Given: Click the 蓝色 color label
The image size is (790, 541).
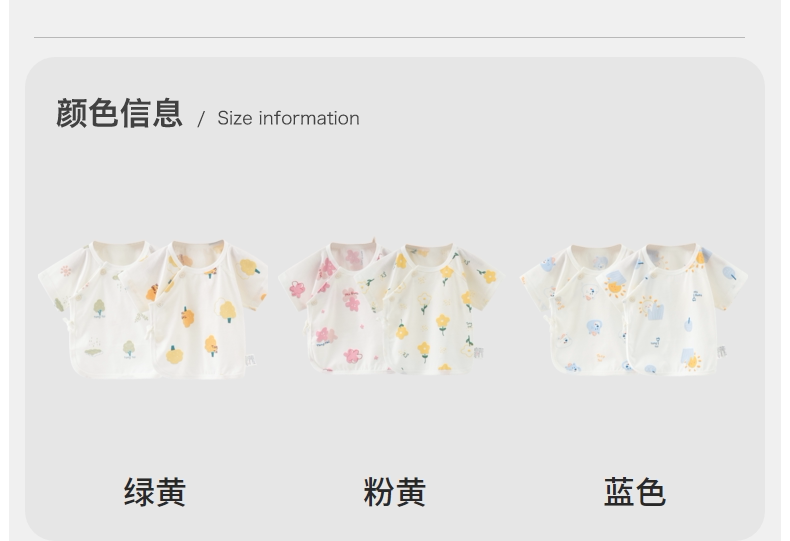Looking at the screenshot, I should (635, 492).
